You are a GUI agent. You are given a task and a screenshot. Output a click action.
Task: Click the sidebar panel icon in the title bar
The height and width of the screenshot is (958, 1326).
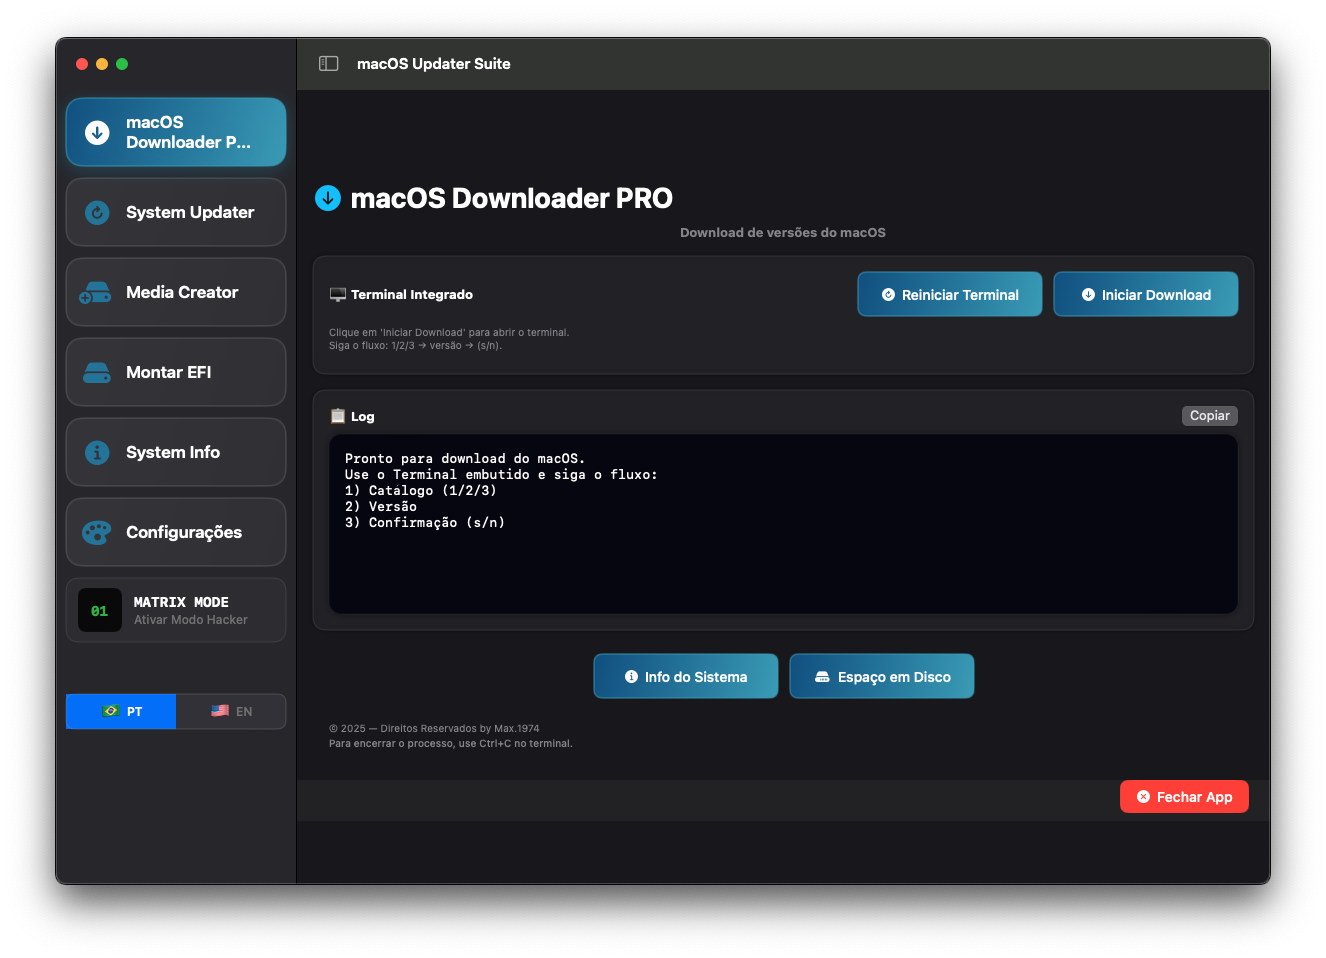[328, 62]
